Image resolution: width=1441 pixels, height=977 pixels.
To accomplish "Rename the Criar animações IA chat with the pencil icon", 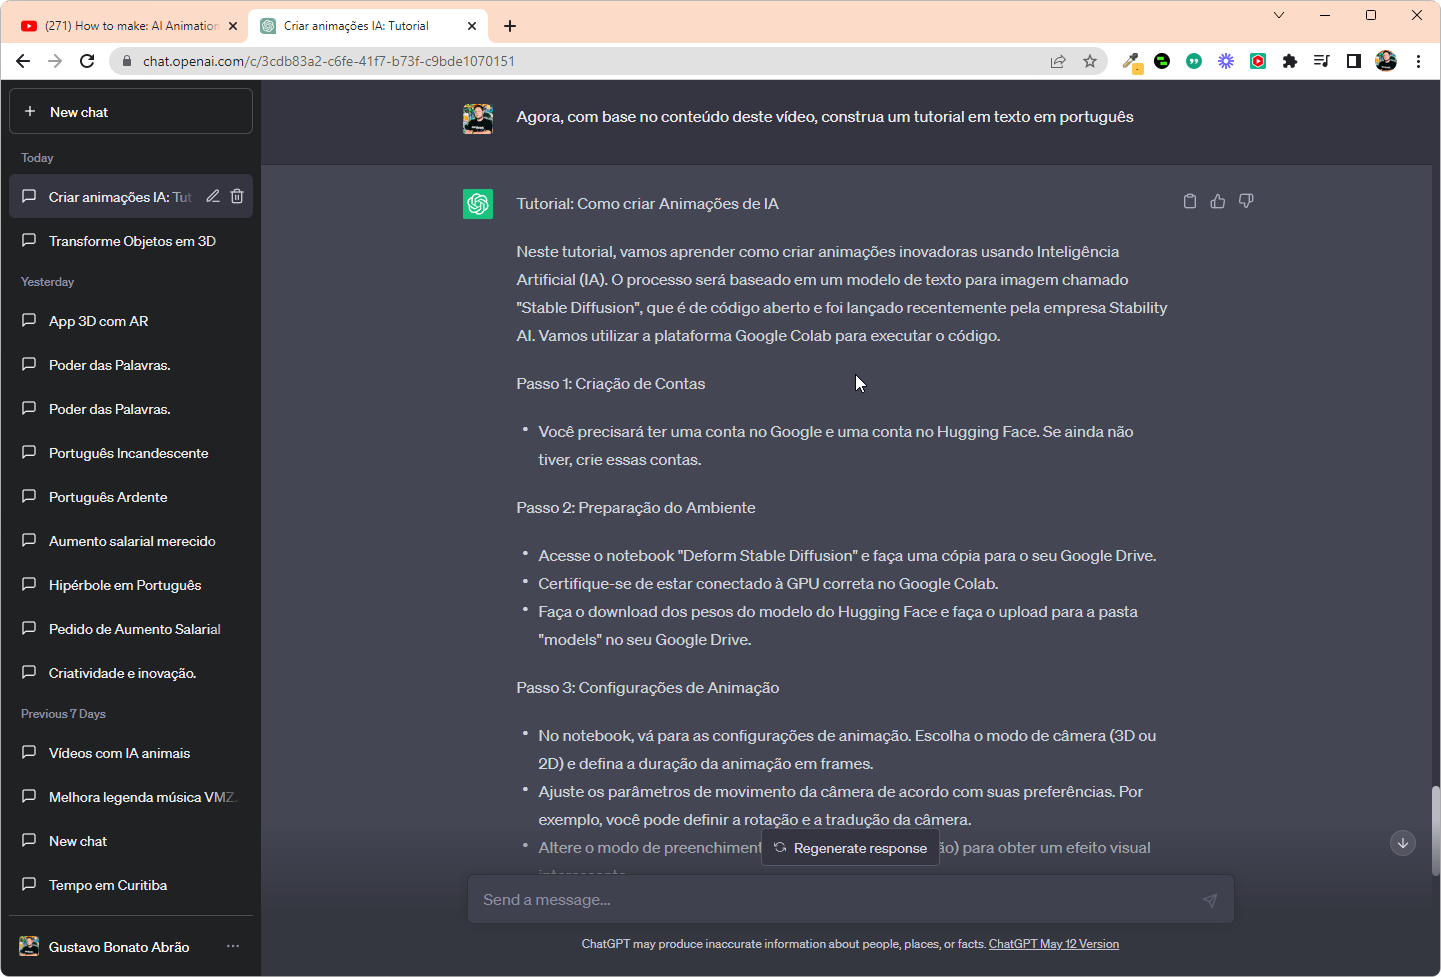I will 213,196.
